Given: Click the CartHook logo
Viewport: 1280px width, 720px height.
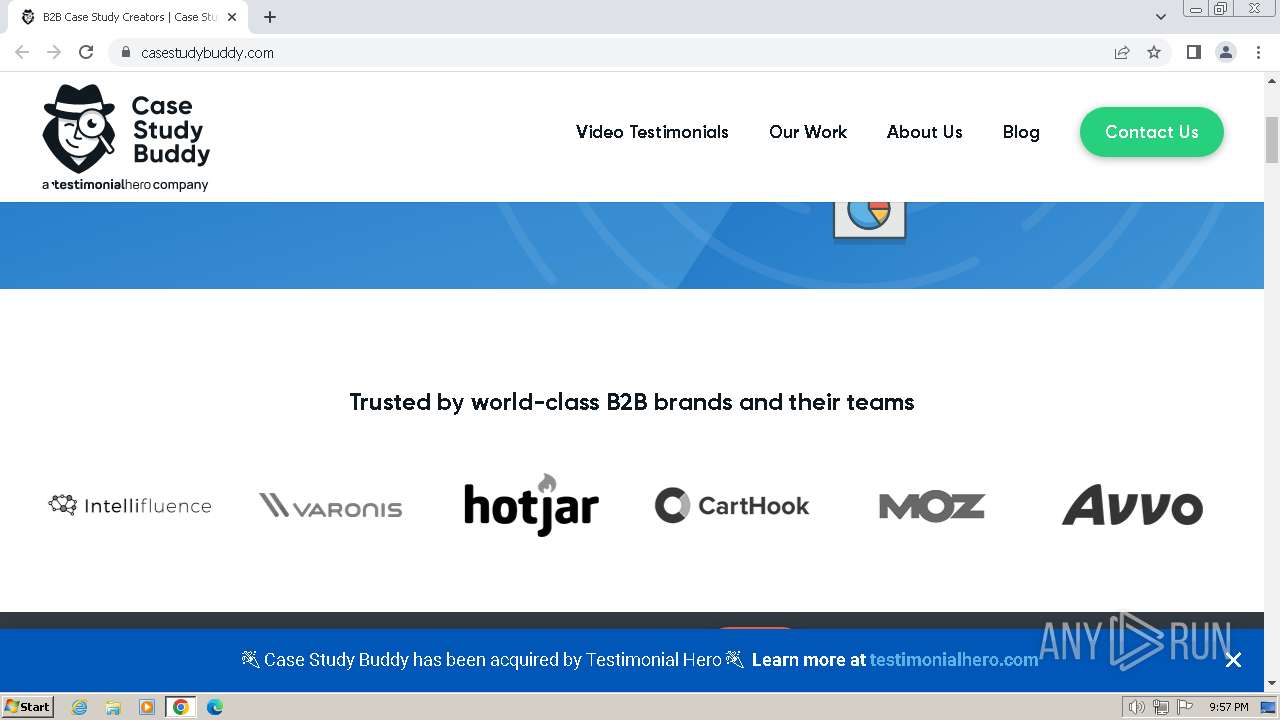Looking at the screenshot, I should 732,505.
